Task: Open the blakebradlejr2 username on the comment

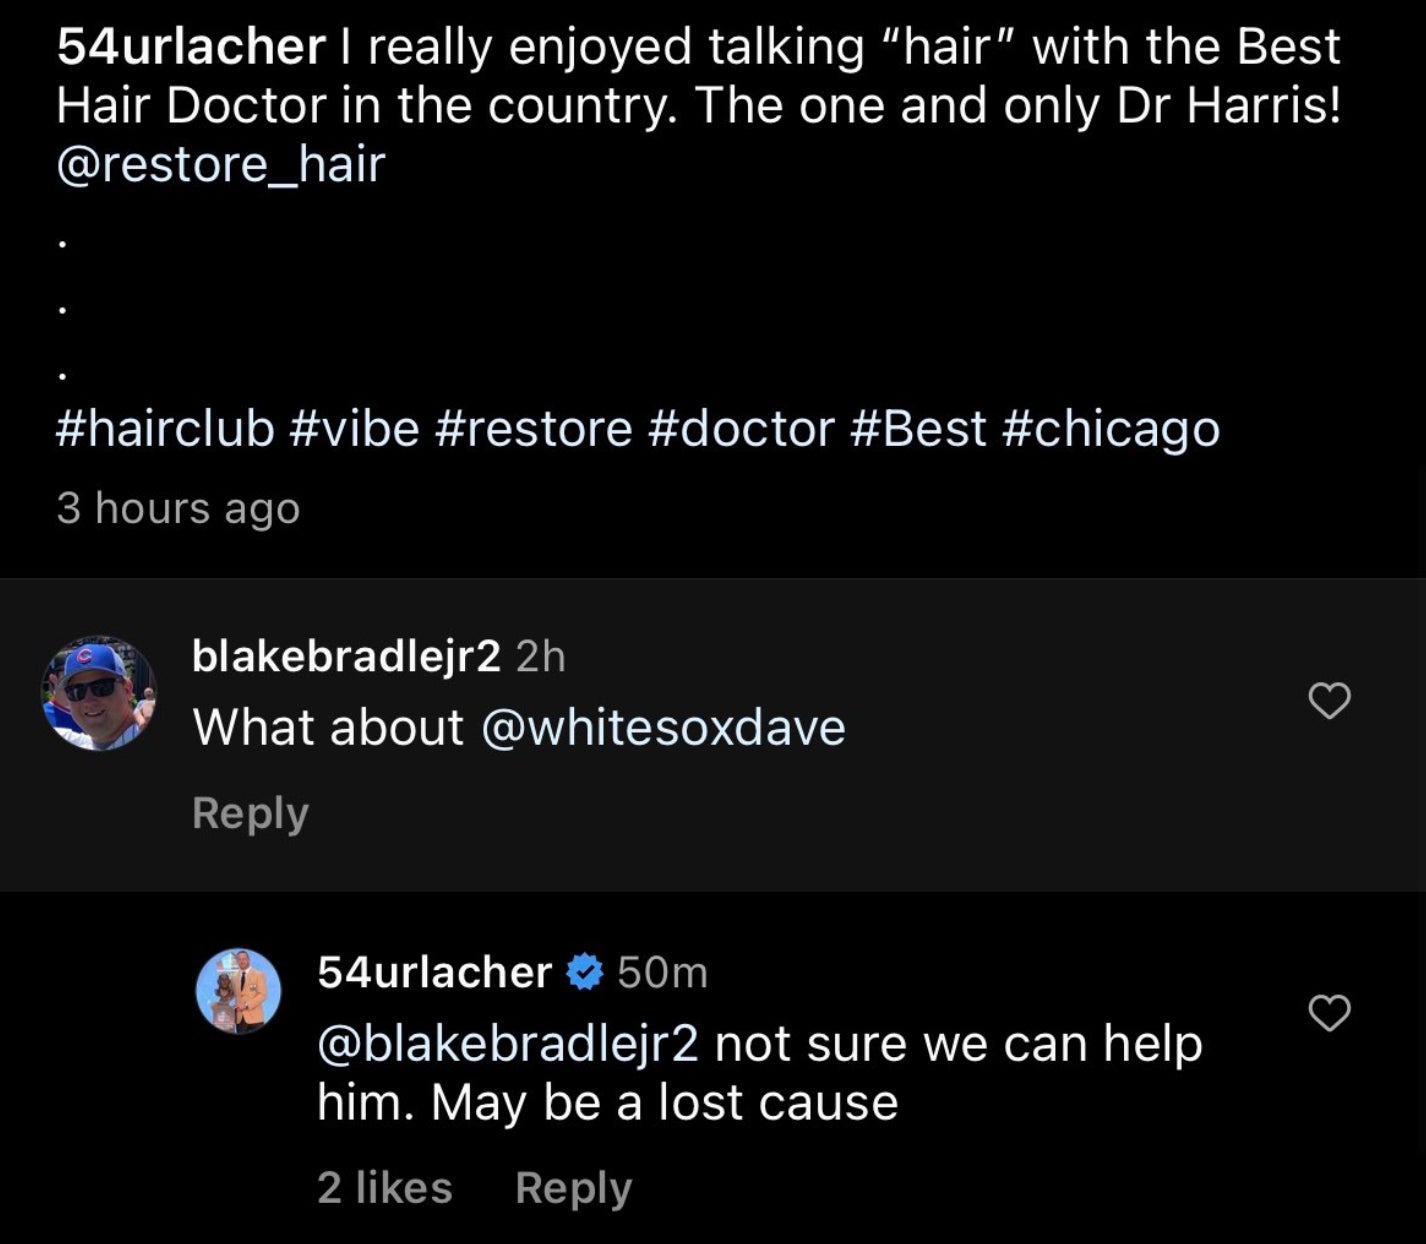Action: [x=346, y=657]
